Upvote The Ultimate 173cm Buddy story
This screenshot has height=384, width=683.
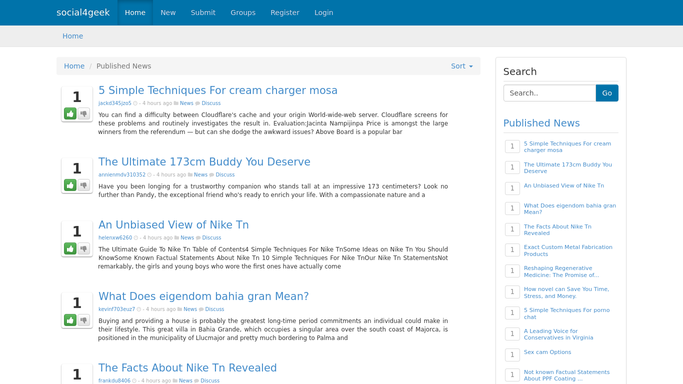[70, 185]
